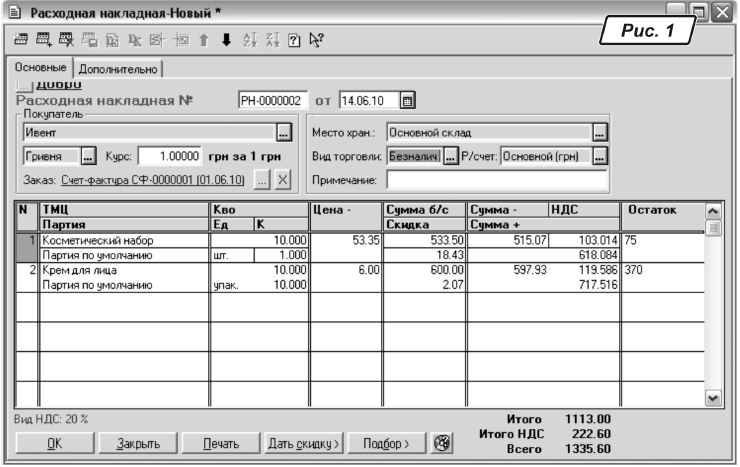Open the Основной склад storage selection
This screenshot has width=740, height=467.
(599, 132)
